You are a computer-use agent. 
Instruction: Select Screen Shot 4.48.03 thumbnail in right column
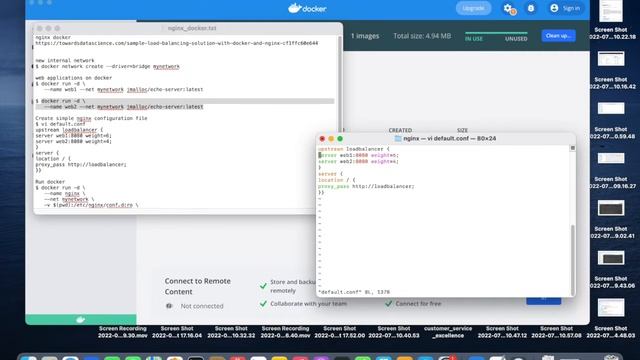[x=611, y=308]
